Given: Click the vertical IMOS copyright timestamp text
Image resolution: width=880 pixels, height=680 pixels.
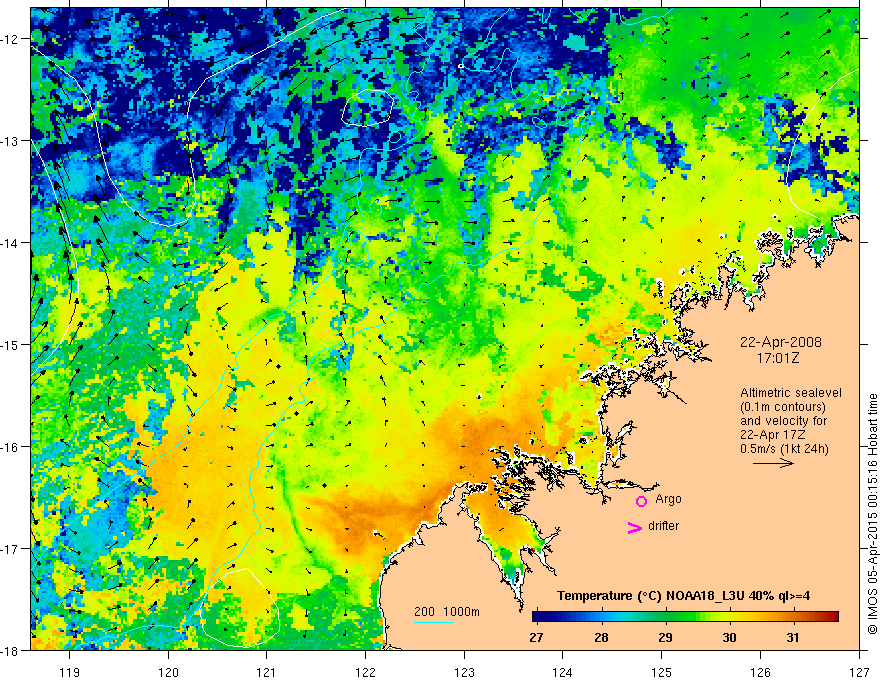Looking at the screenshot, I should pyautogui.click(x=872, y=516).
